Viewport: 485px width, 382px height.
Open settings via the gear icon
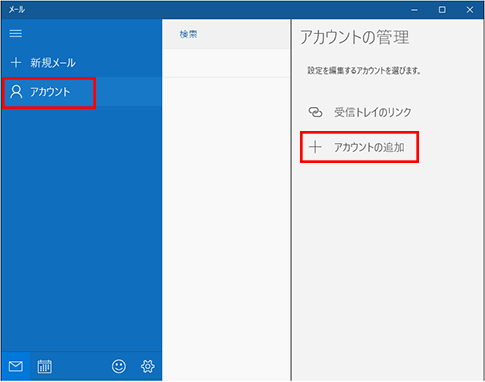pyautogui.click(x=147, y=366)
